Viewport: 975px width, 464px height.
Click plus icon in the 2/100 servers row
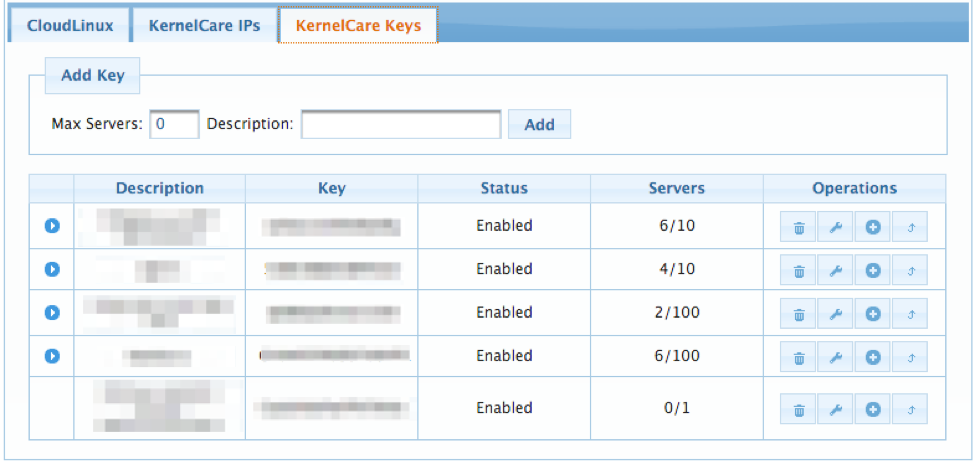pyautogui.click(x=873, y=313)
